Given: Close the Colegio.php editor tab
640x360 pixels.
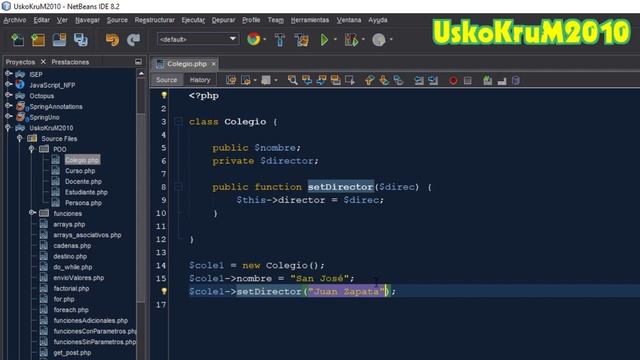Looking at the screenshot, I should point(213,64).
